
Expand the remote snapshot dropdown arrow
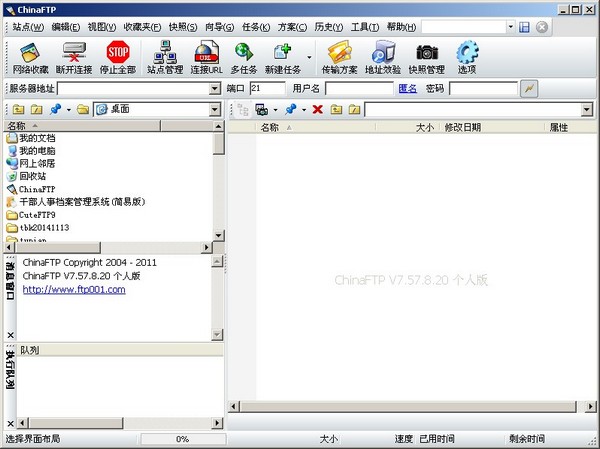coord(275,110)
